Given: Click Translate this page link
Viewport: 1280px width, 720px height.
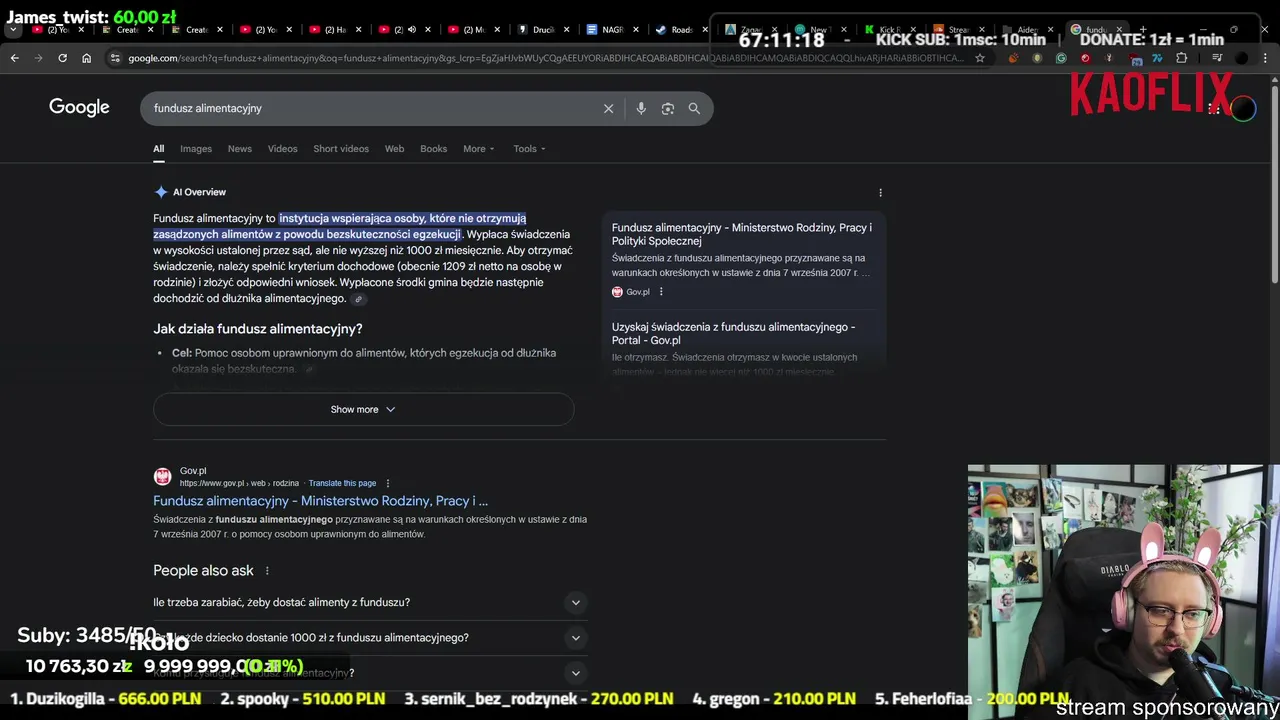Looking at the screenshot, I should (342, 483).
